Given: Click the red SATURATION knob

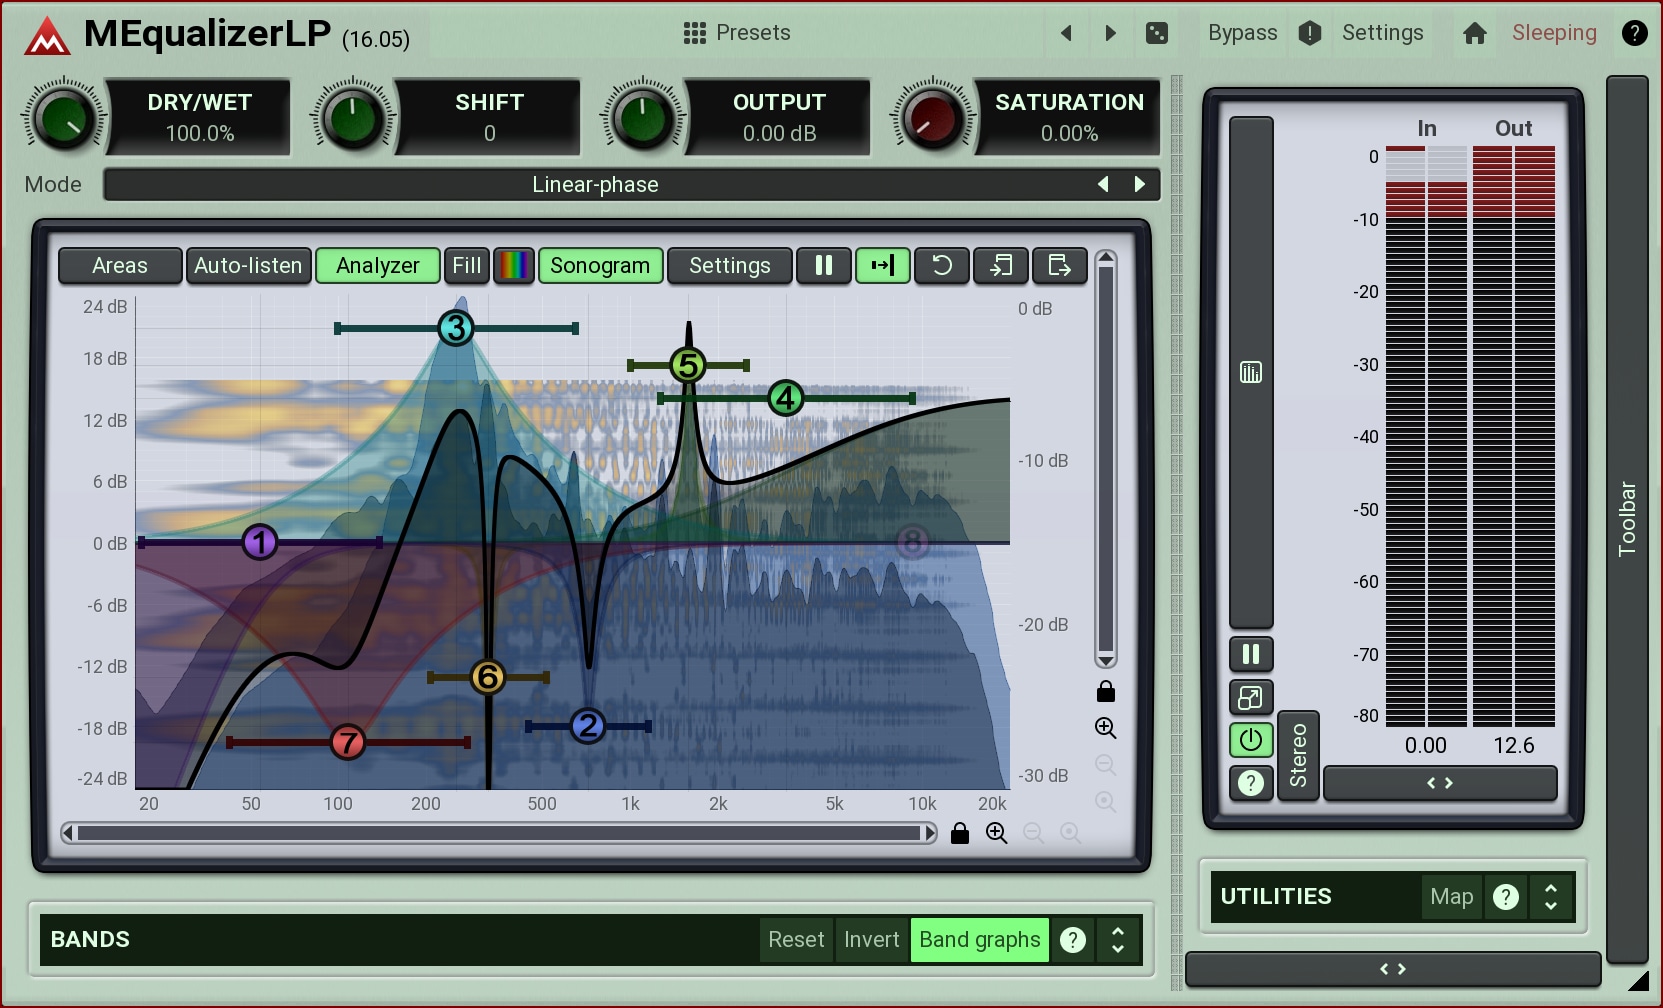Looking at the screenshot, I should [933, 118].
